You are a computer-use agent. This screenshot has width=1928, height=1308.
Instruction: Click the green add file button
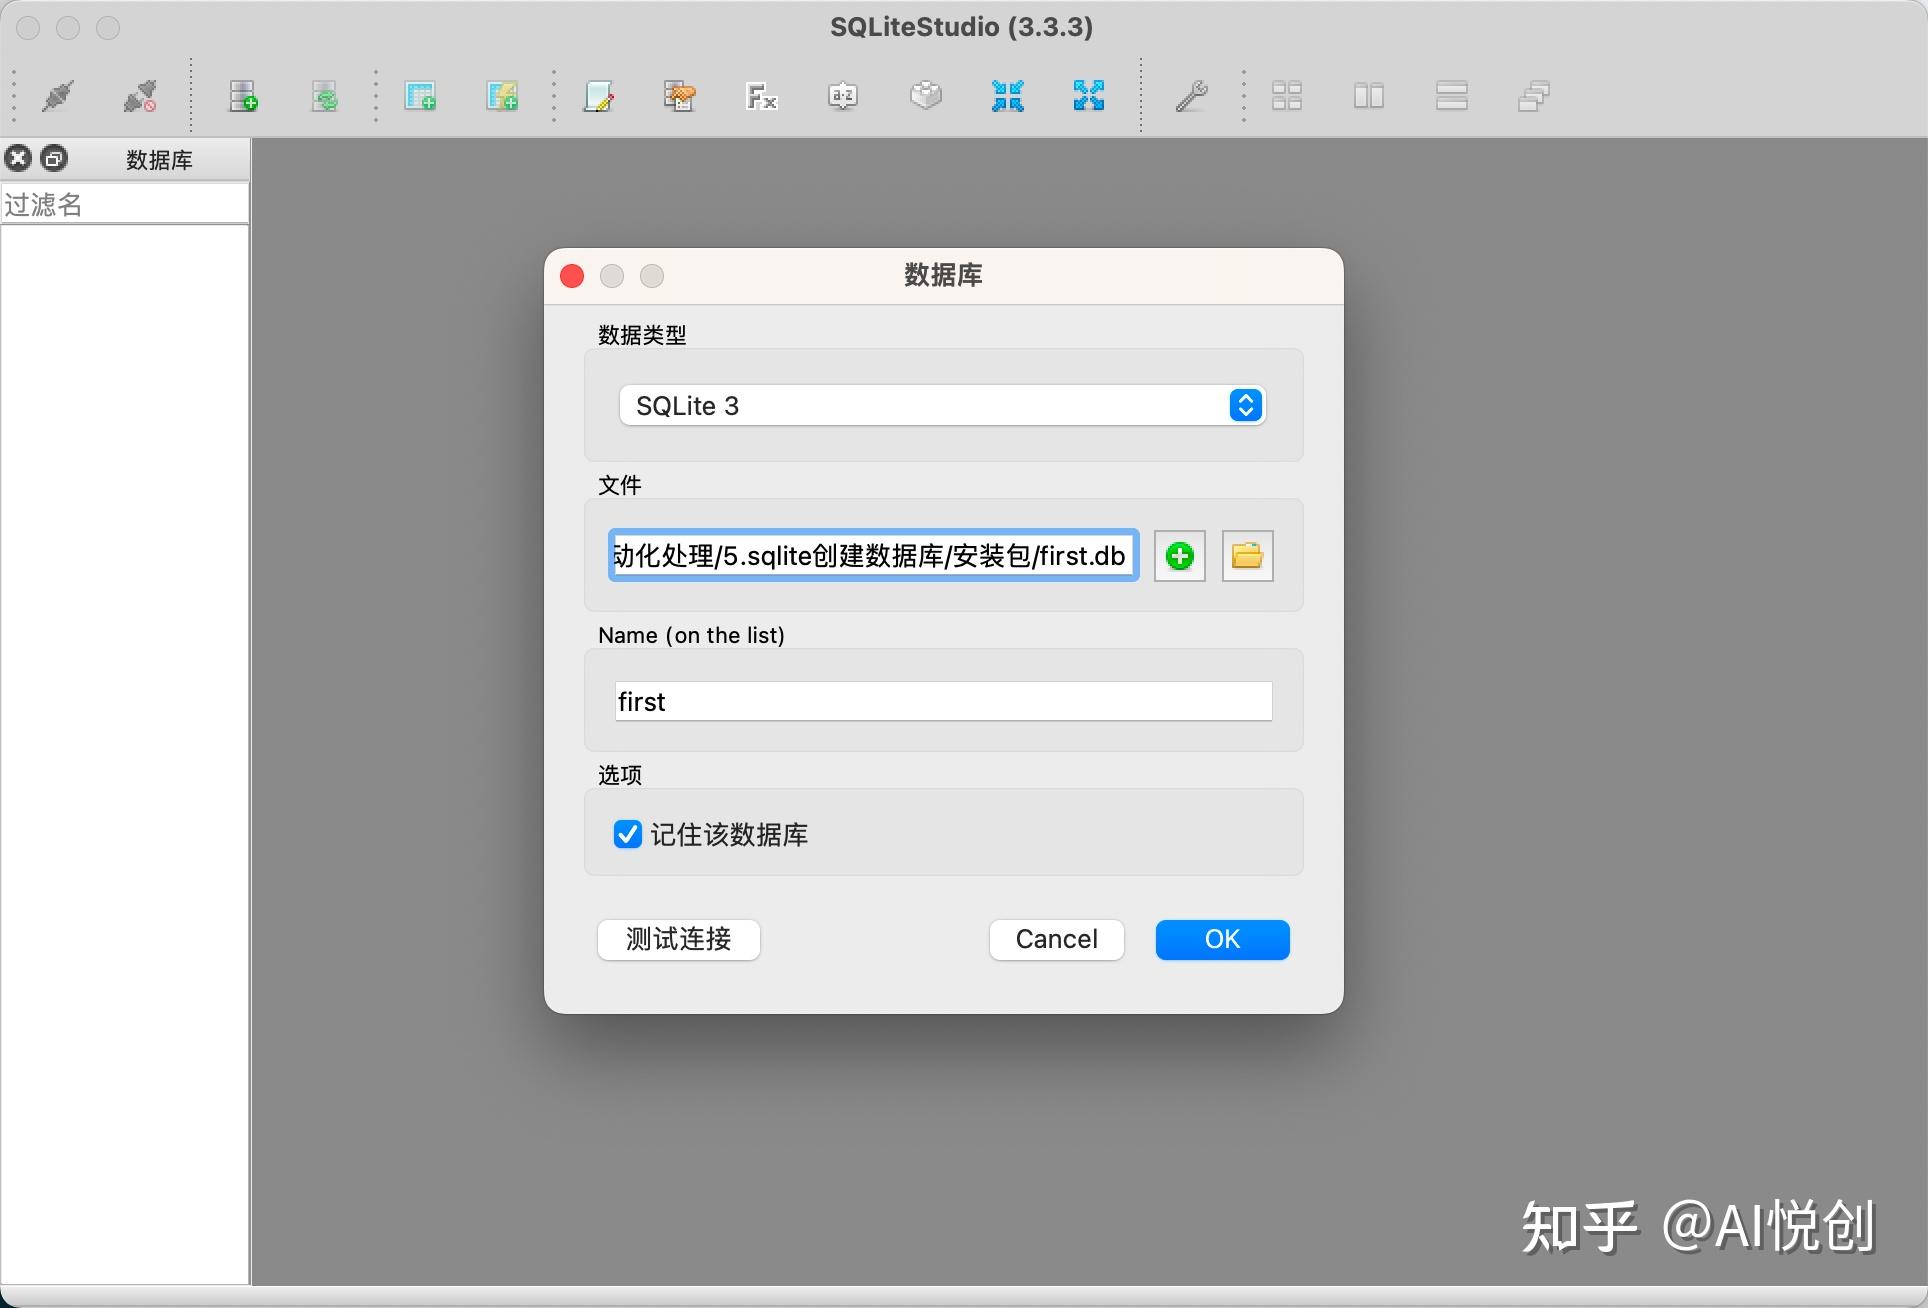tap(1179, 556)
